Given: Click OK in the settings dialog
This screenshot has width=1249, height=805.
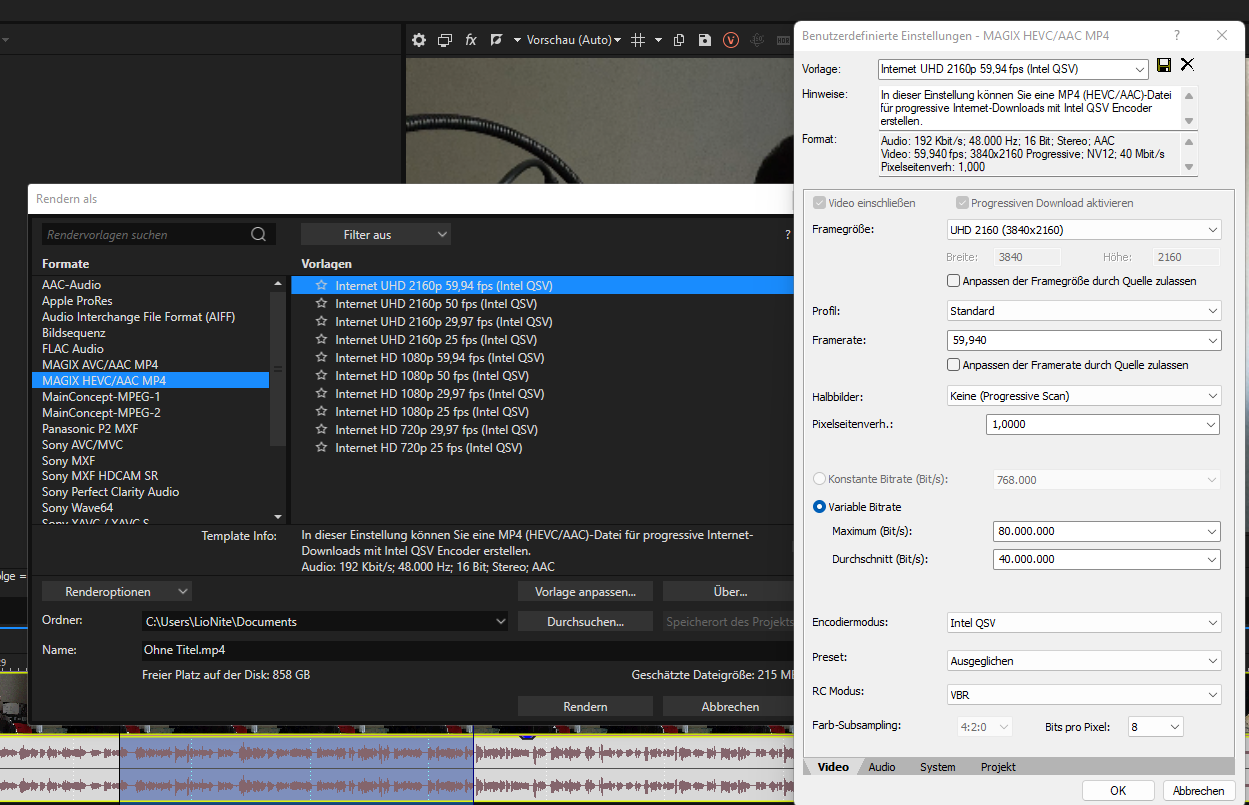Looking at the screenshot, I should click(x=1118, y=790).
